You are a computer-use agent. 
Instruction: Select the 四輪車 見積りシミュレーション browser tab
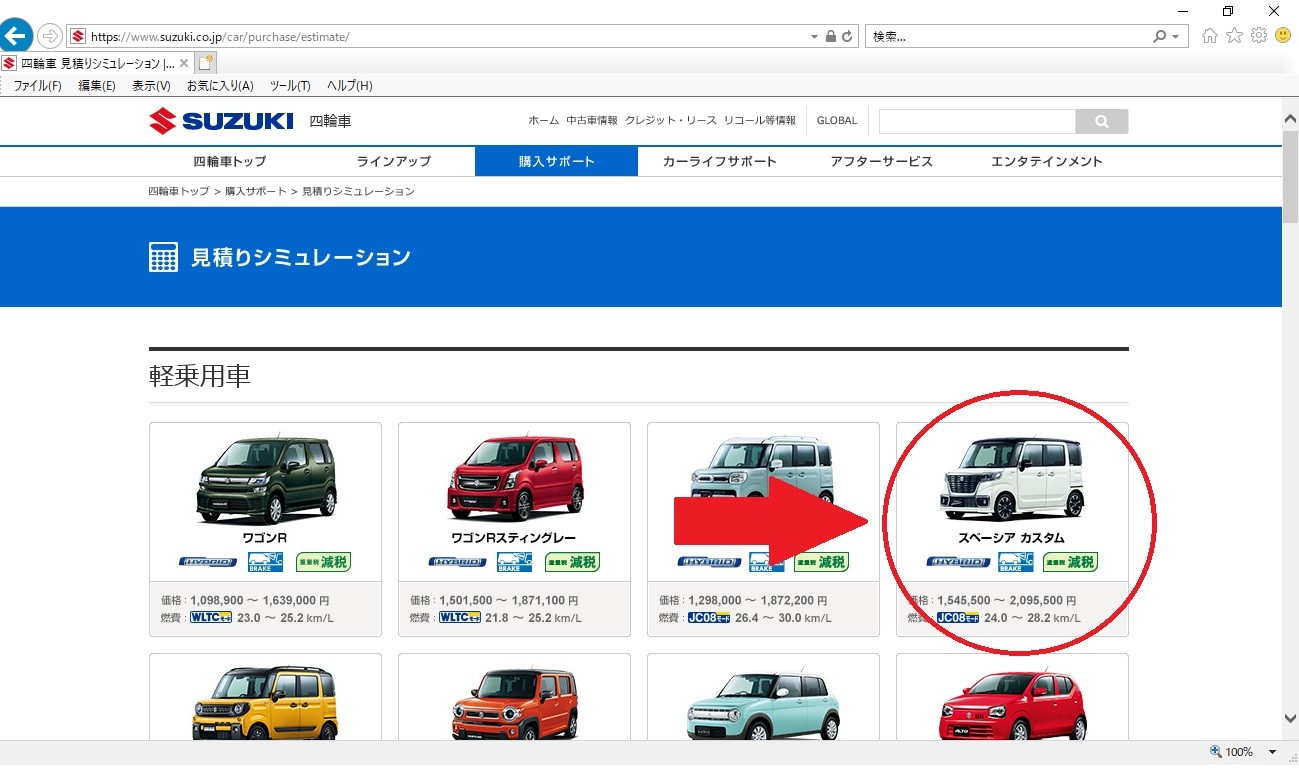click(96, 63)
